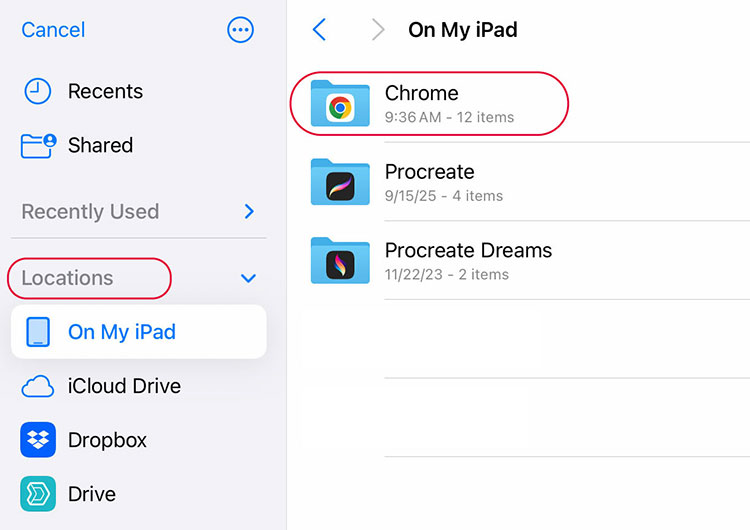
Task: Open the iCloud Drive location
Action: [x=124, y=386]
